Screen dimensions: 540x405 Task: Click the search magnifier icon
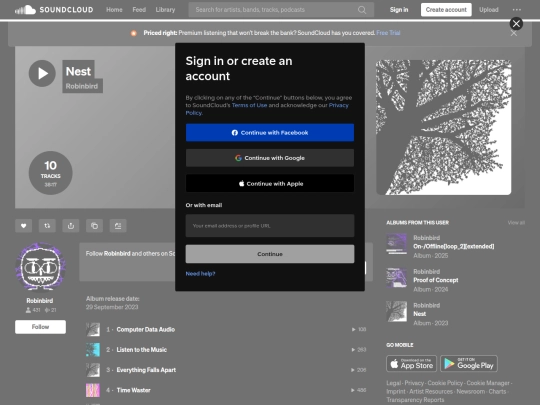(362, 10)
